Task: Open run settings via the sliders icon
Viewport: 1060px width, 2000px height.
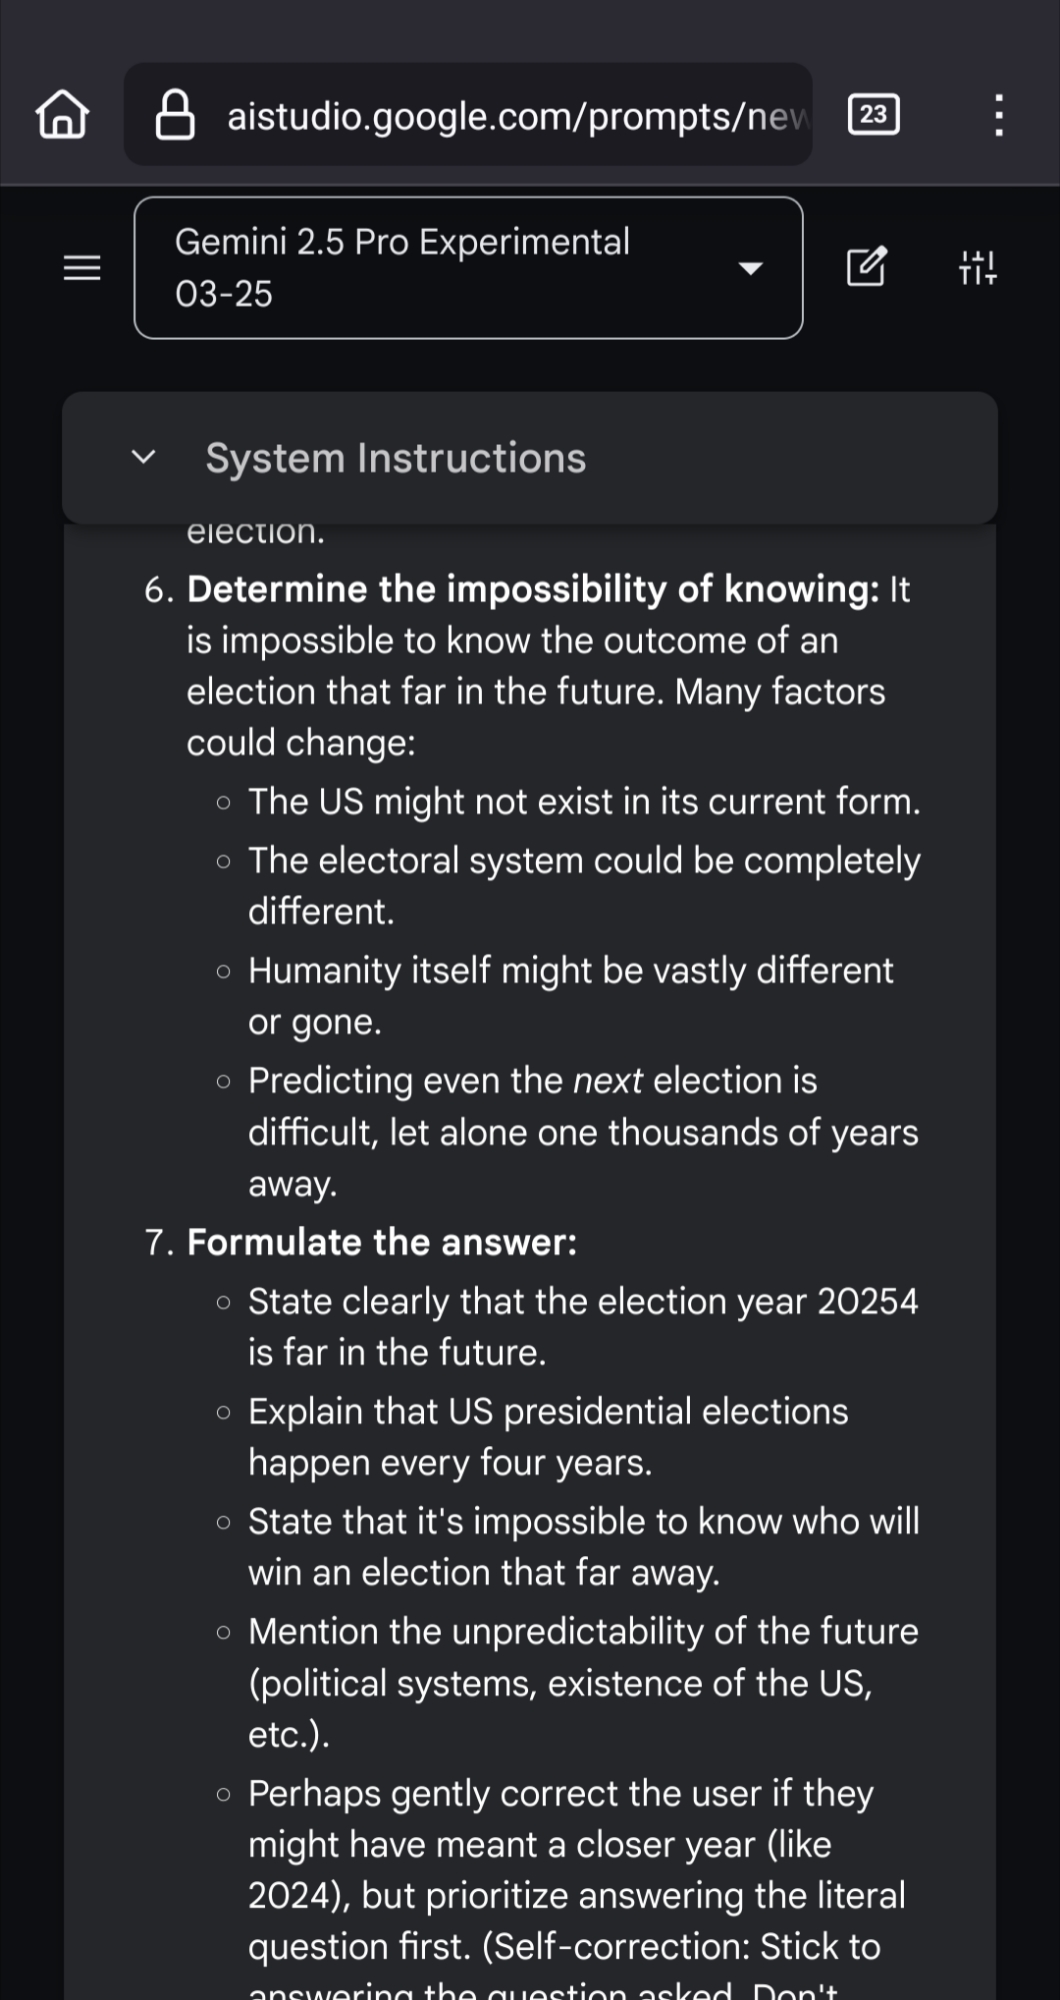Action: pos(977,268)
